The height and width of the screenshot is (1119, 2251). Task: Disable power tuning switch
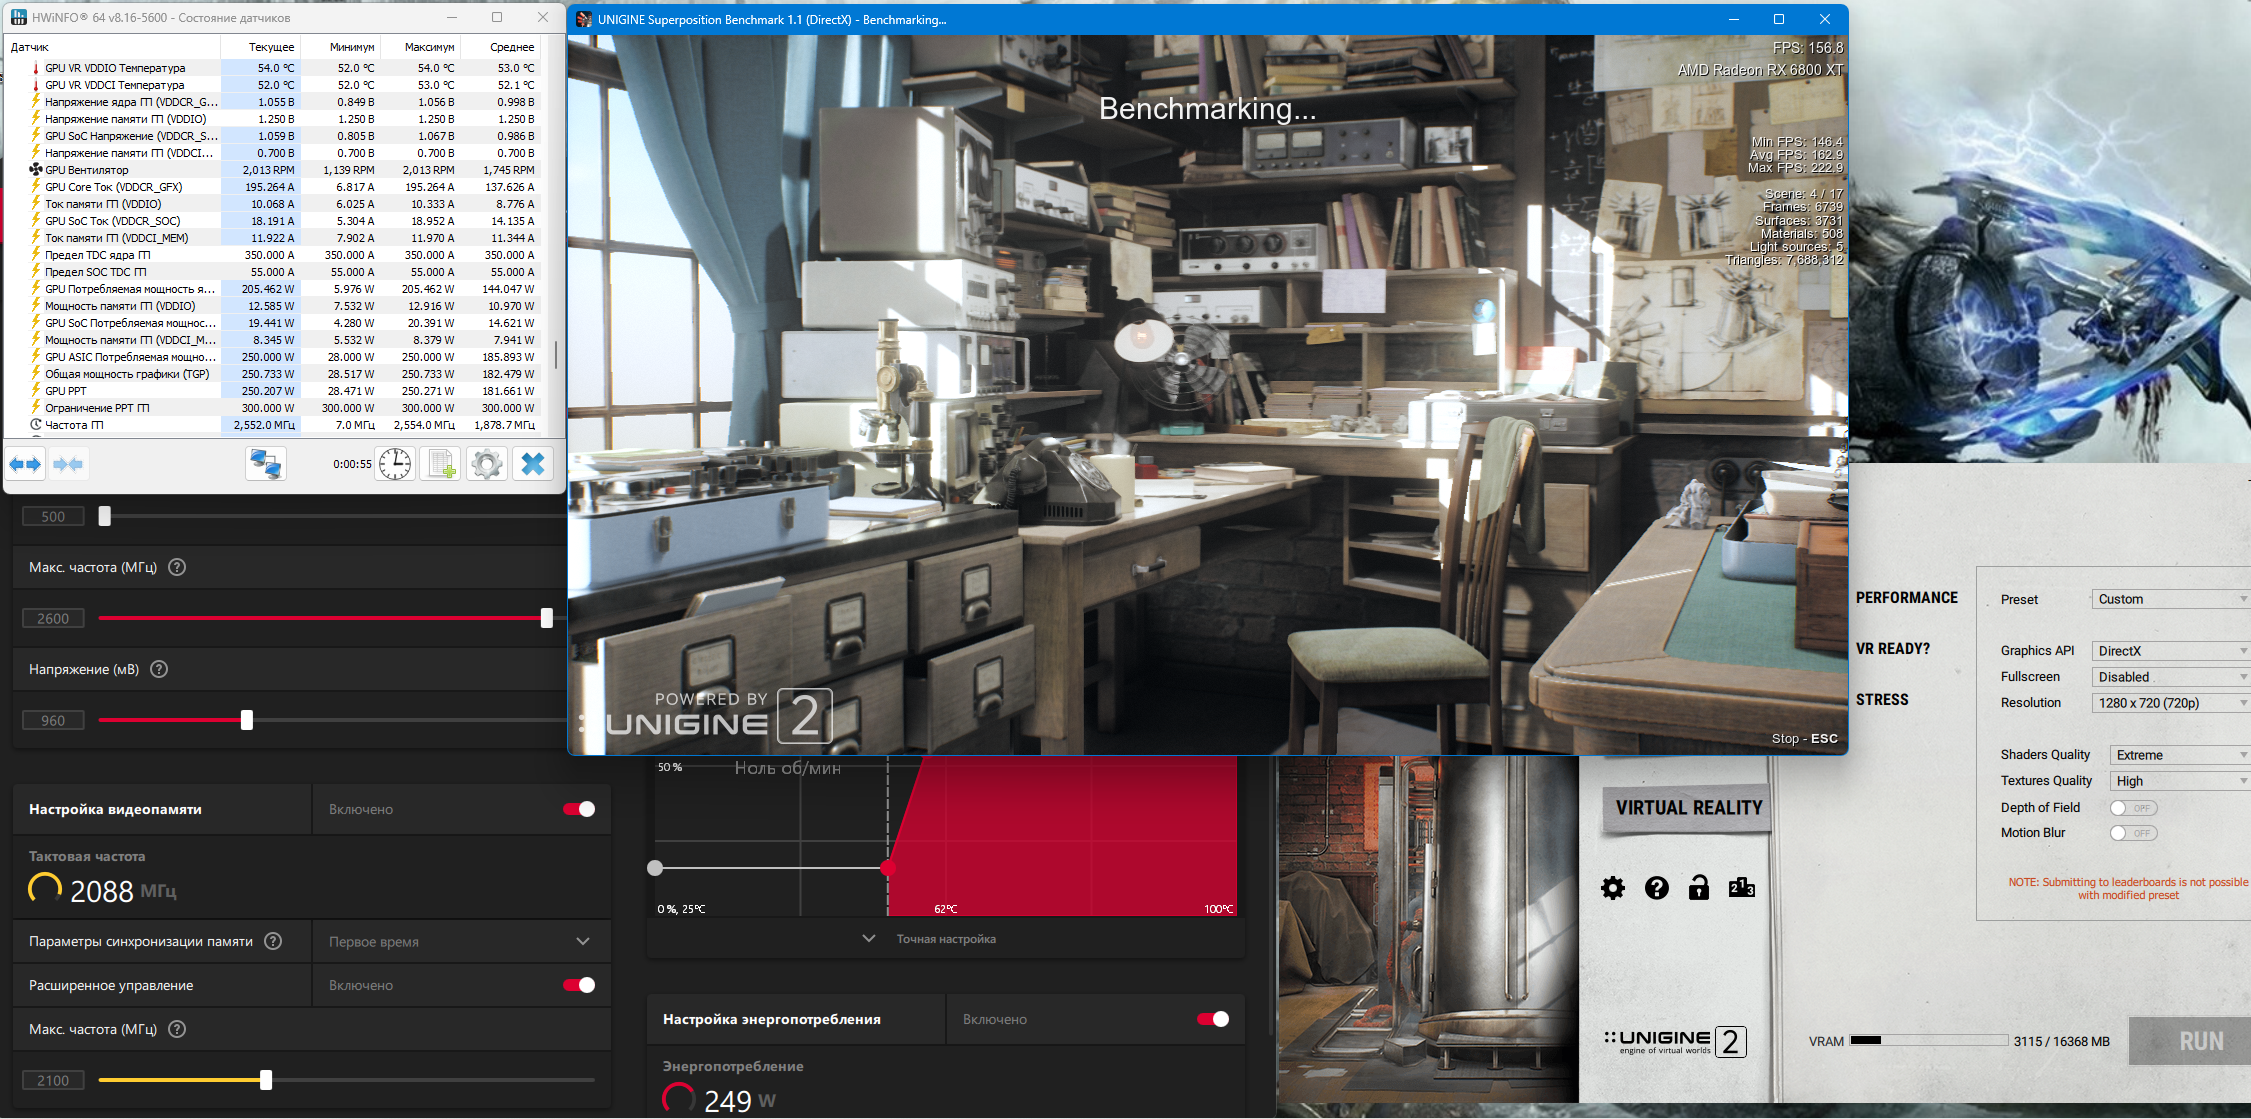[1212, 1019]
